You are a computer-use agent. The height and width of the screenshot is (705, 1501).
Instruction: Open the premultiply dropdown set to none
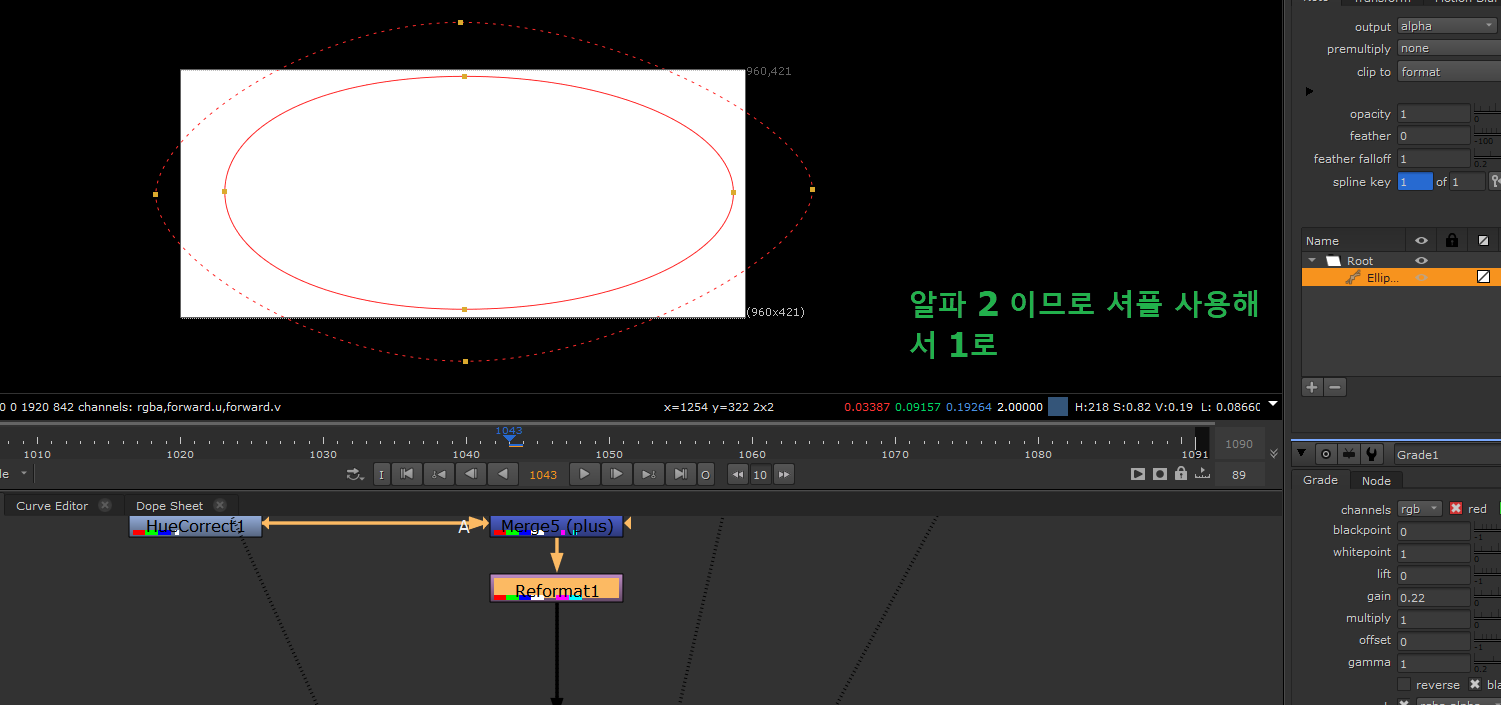(1448, 49)
